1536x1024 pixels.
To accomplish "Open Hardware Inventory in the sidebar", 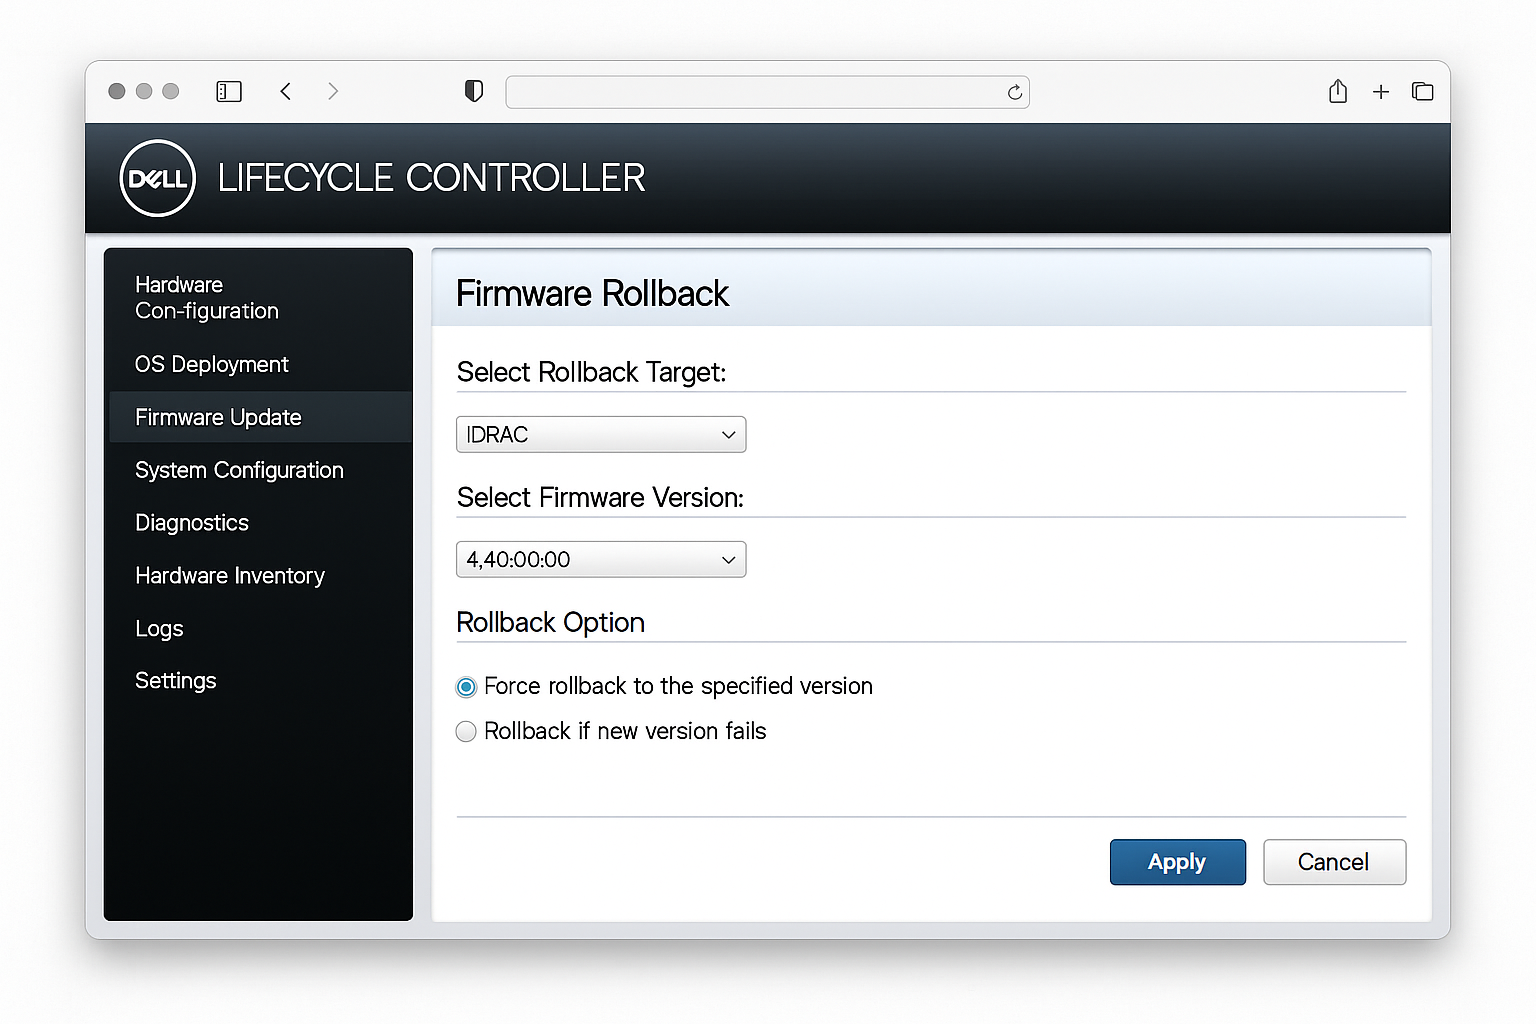I will pyautogui.click(x=230, y=576).
